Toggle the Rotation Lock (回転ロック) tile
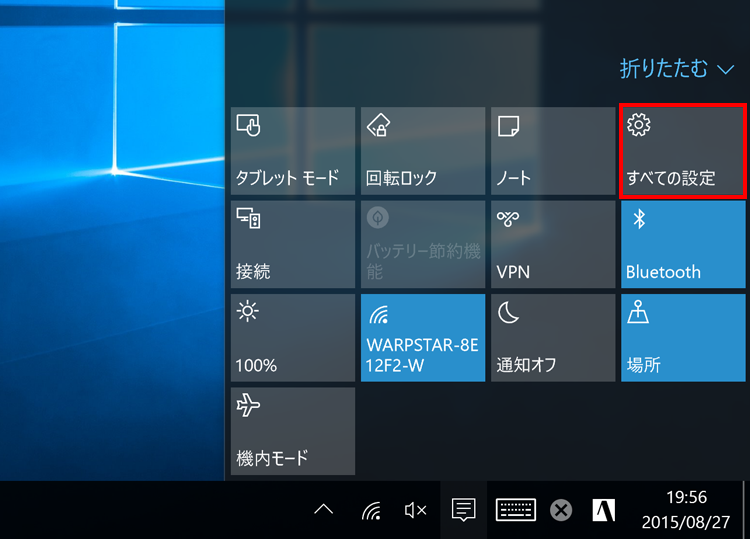The height and width of the screenshot is (539, 750). point(423,151)
